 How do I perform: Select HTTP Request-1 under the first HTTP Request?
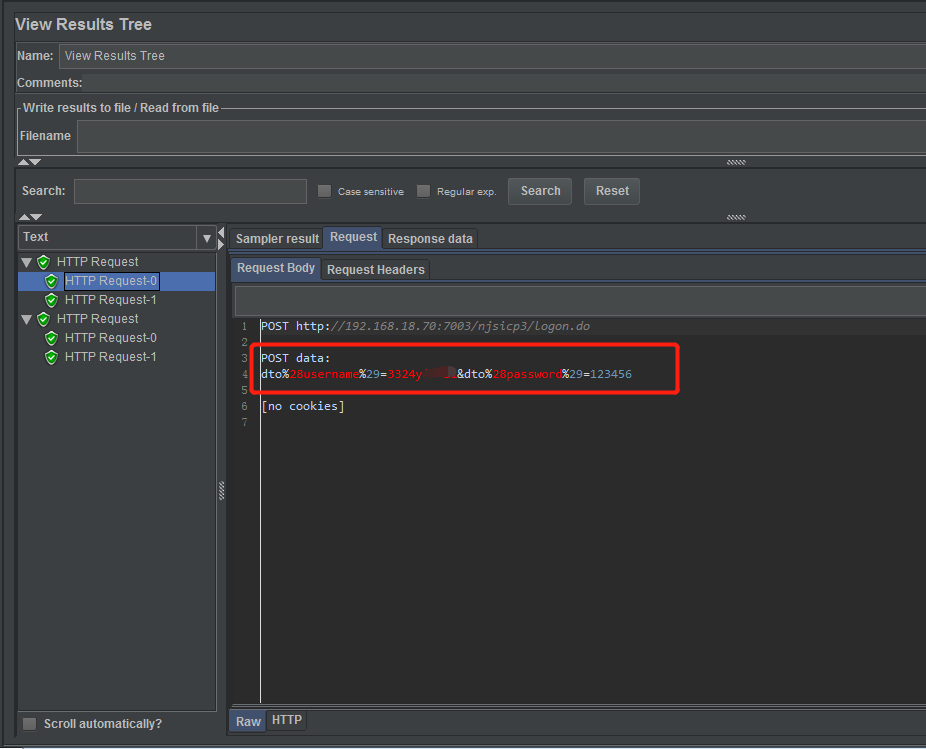110,300
